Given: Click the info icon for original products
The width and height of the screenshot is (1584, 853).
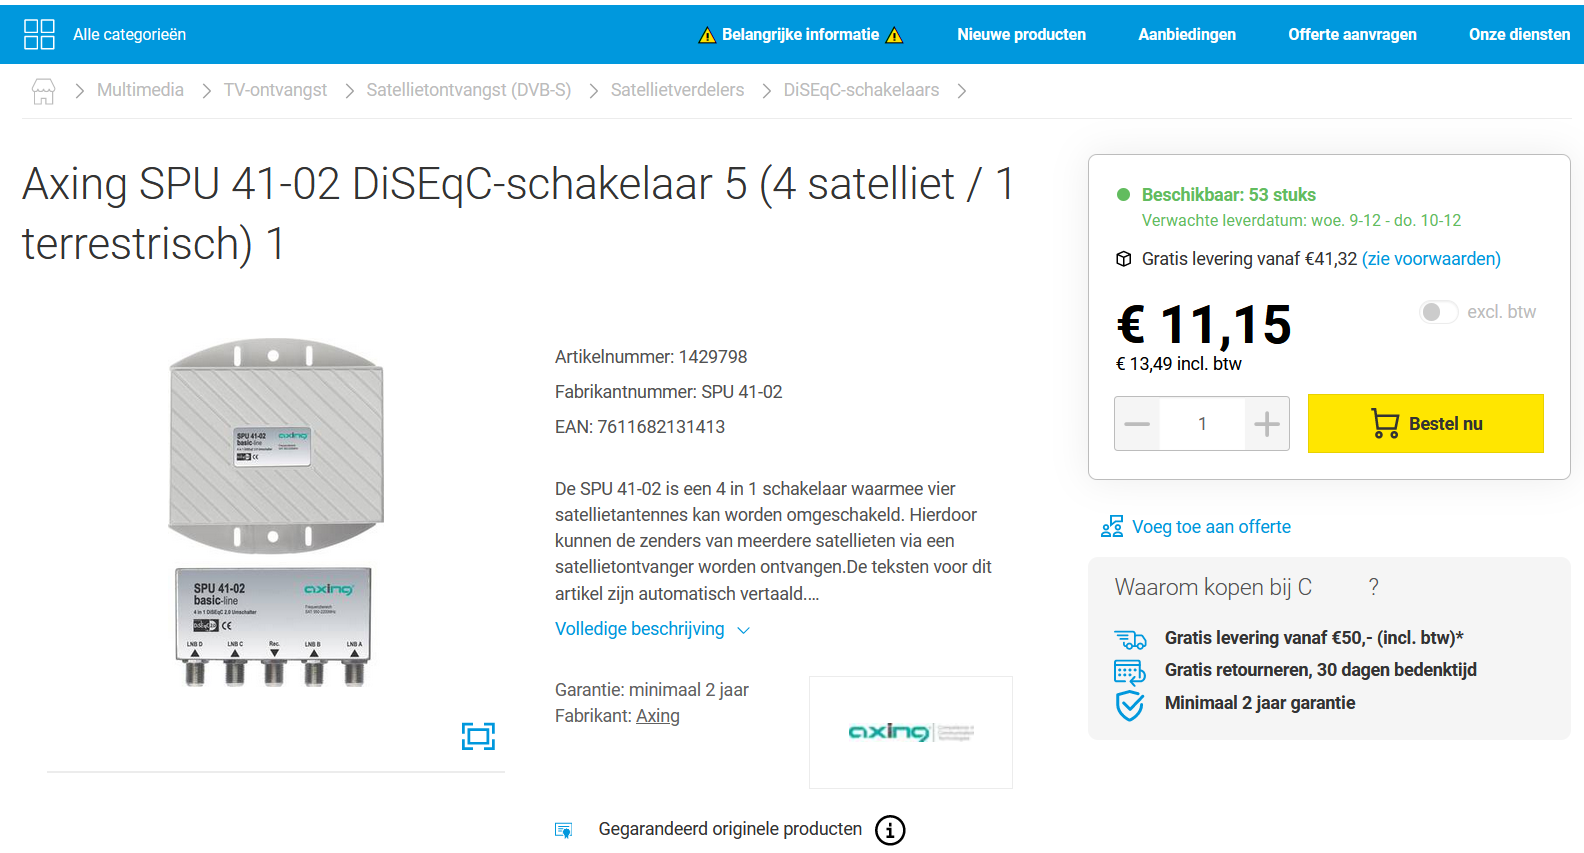Looking at the screenshot, I should click(x=890, y=830).
